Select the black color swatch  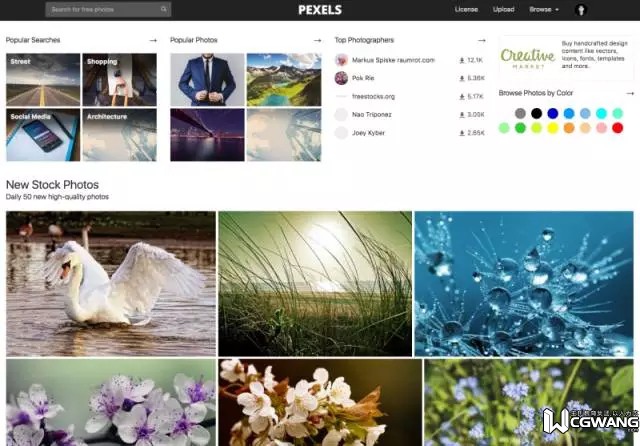pyautogui.click(x=536, y=113)
